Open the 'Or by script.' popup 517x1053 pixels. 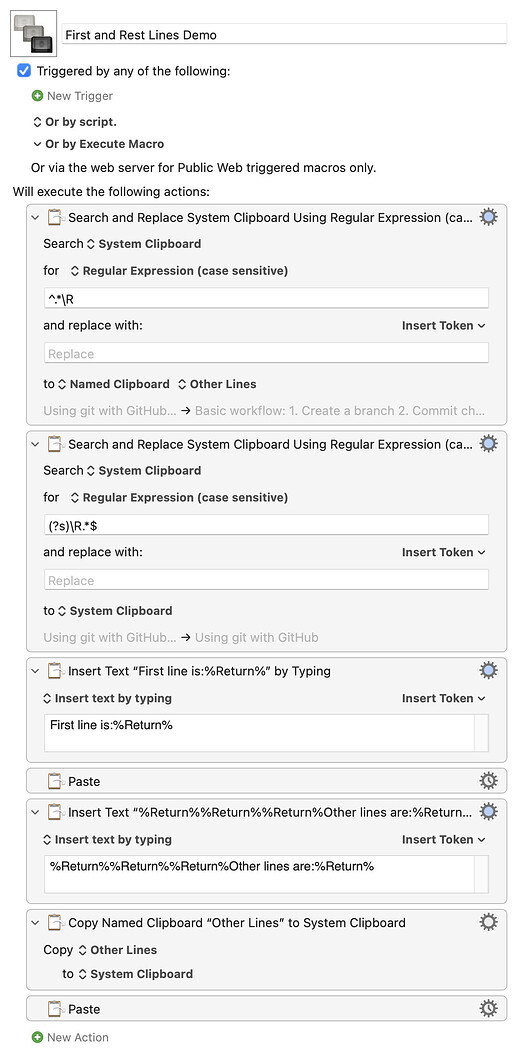click(75, 122)
